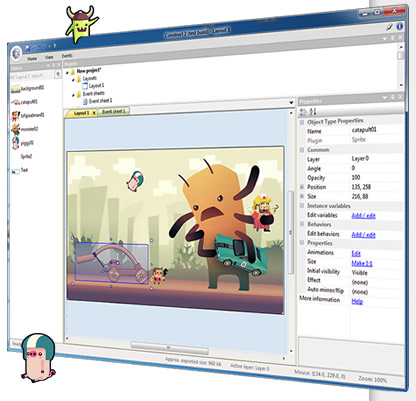
Task: Click the layout view vertical scrollbar thumb
Action: (291, 232)
